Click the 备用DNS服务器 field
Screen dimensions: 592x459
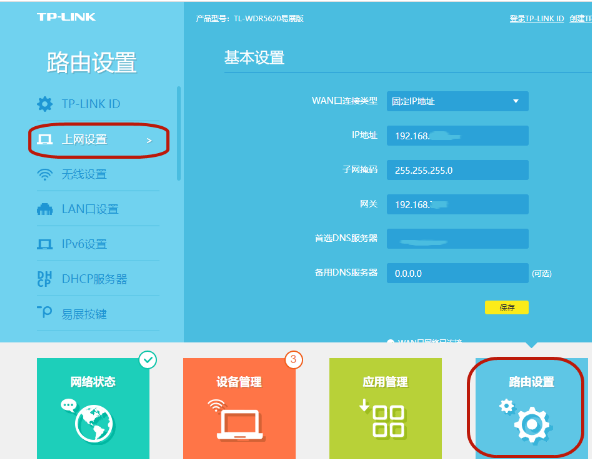coord(458,273)
